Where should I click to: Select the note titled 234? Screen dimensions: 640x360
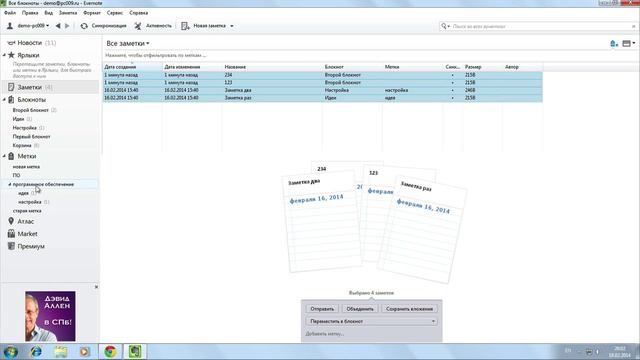point(322,75)
